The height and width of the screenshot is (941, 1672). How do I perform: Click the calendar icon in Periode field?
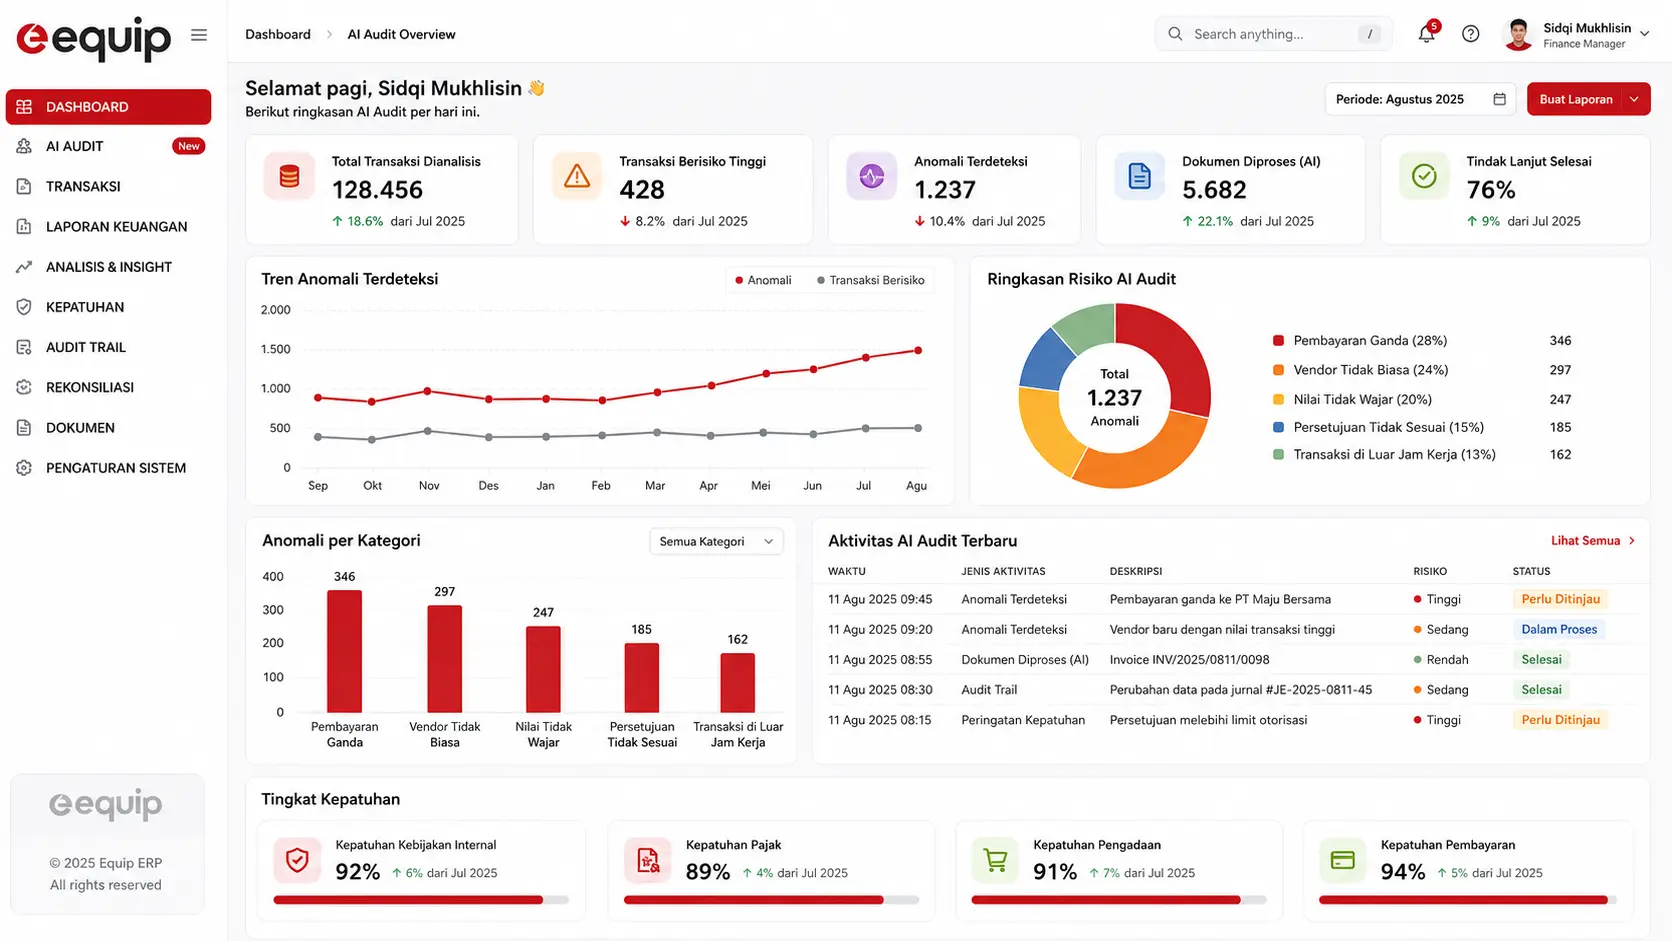point(1499,99)
